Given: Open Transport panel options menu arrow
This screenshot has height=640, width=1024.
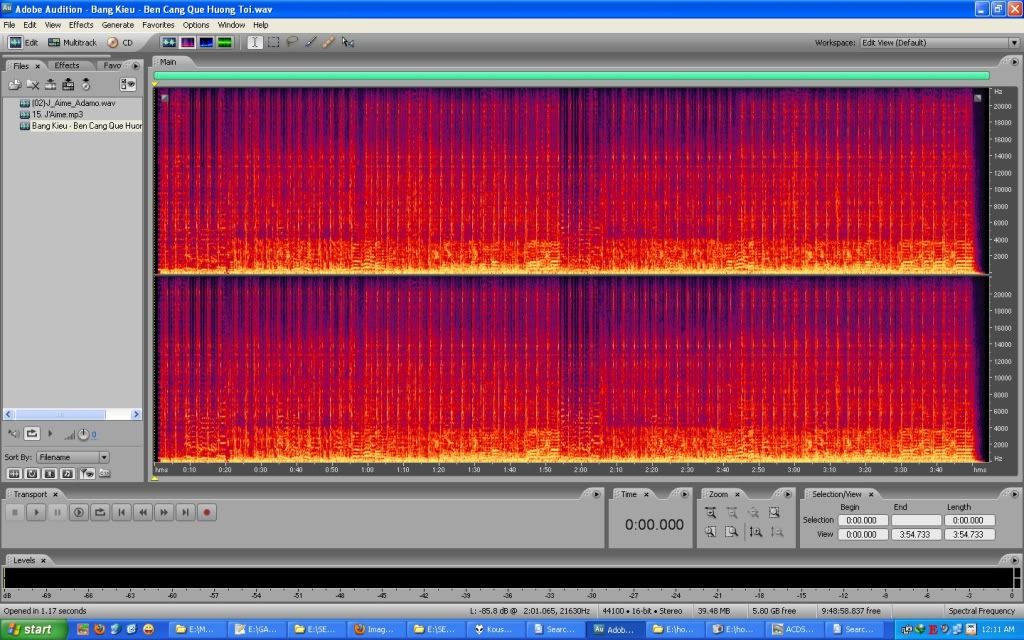Looking at the screenshot, I should point(596,494).
